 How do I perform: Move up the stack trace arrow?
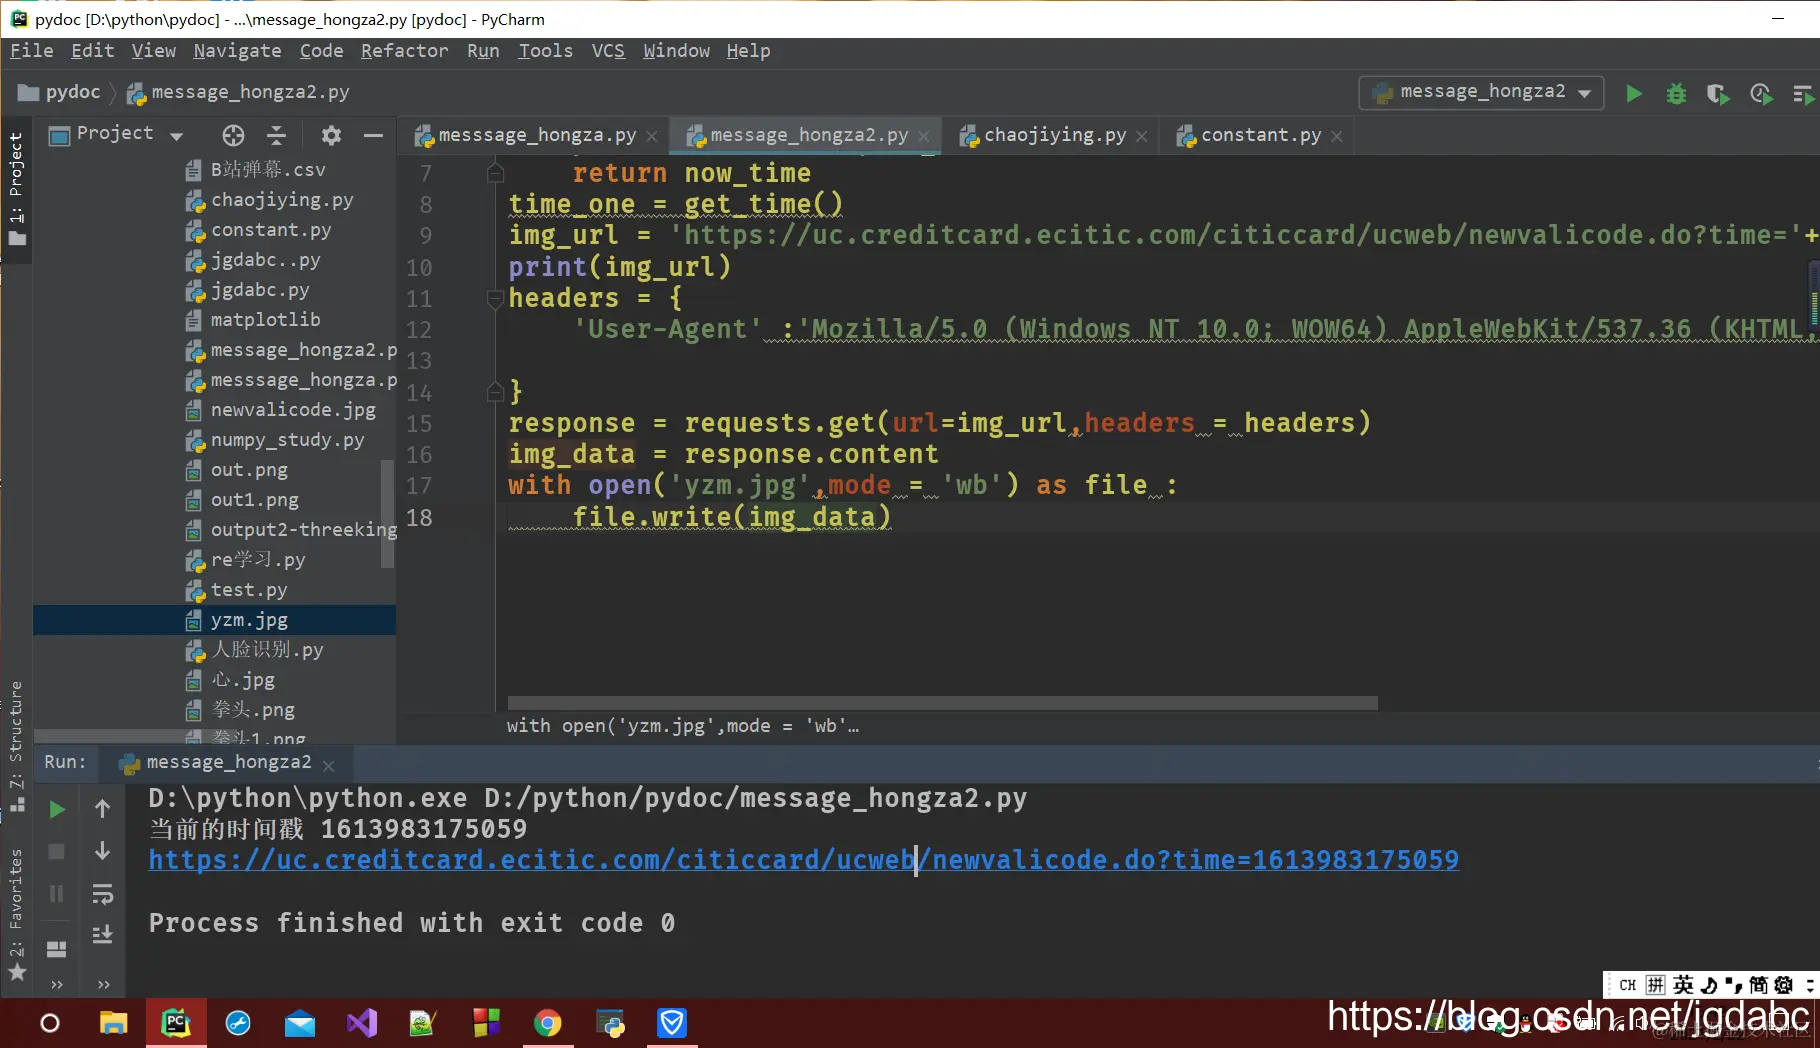(102, 809)
